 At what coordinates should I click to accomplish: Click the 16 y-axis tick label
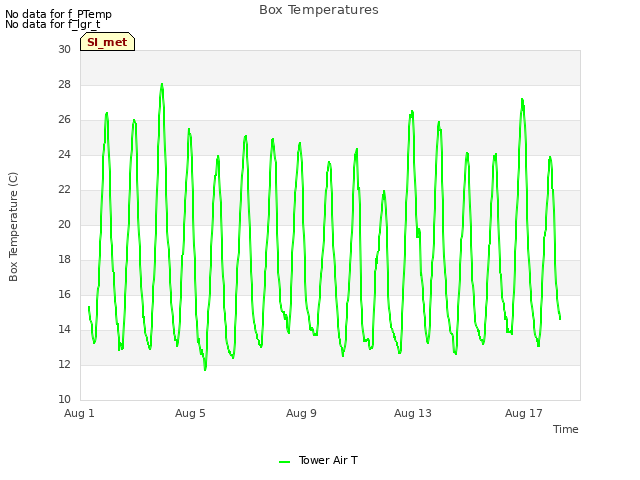click(64, 294)
